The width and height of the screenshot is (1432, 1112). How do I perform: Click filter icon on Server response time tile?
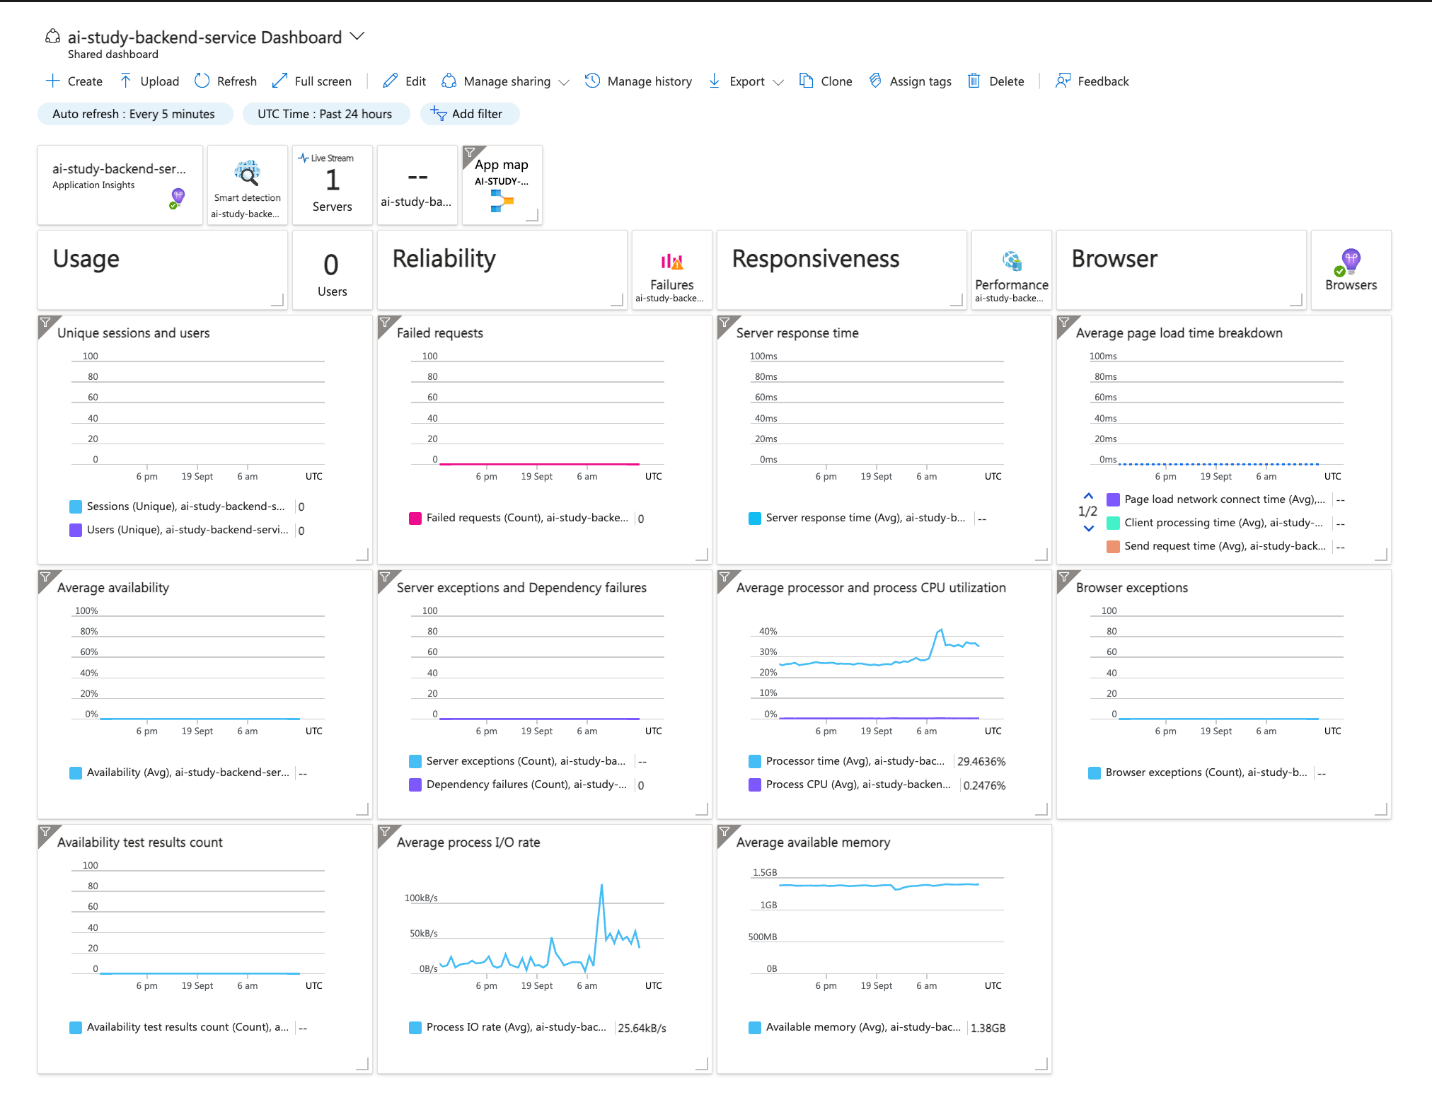[x=725, y=323]
